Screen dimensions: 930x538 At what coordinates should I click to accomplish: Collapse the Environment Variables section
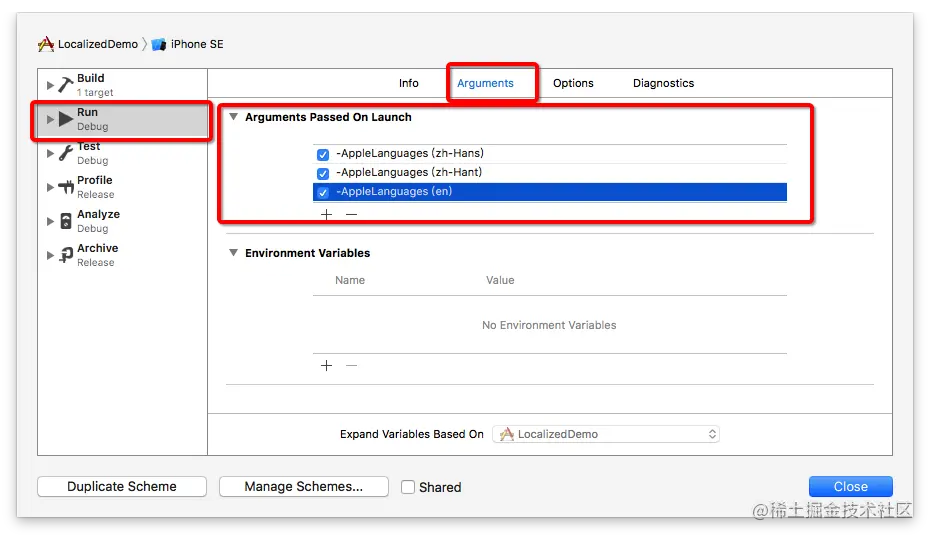[x=234, y=253]
